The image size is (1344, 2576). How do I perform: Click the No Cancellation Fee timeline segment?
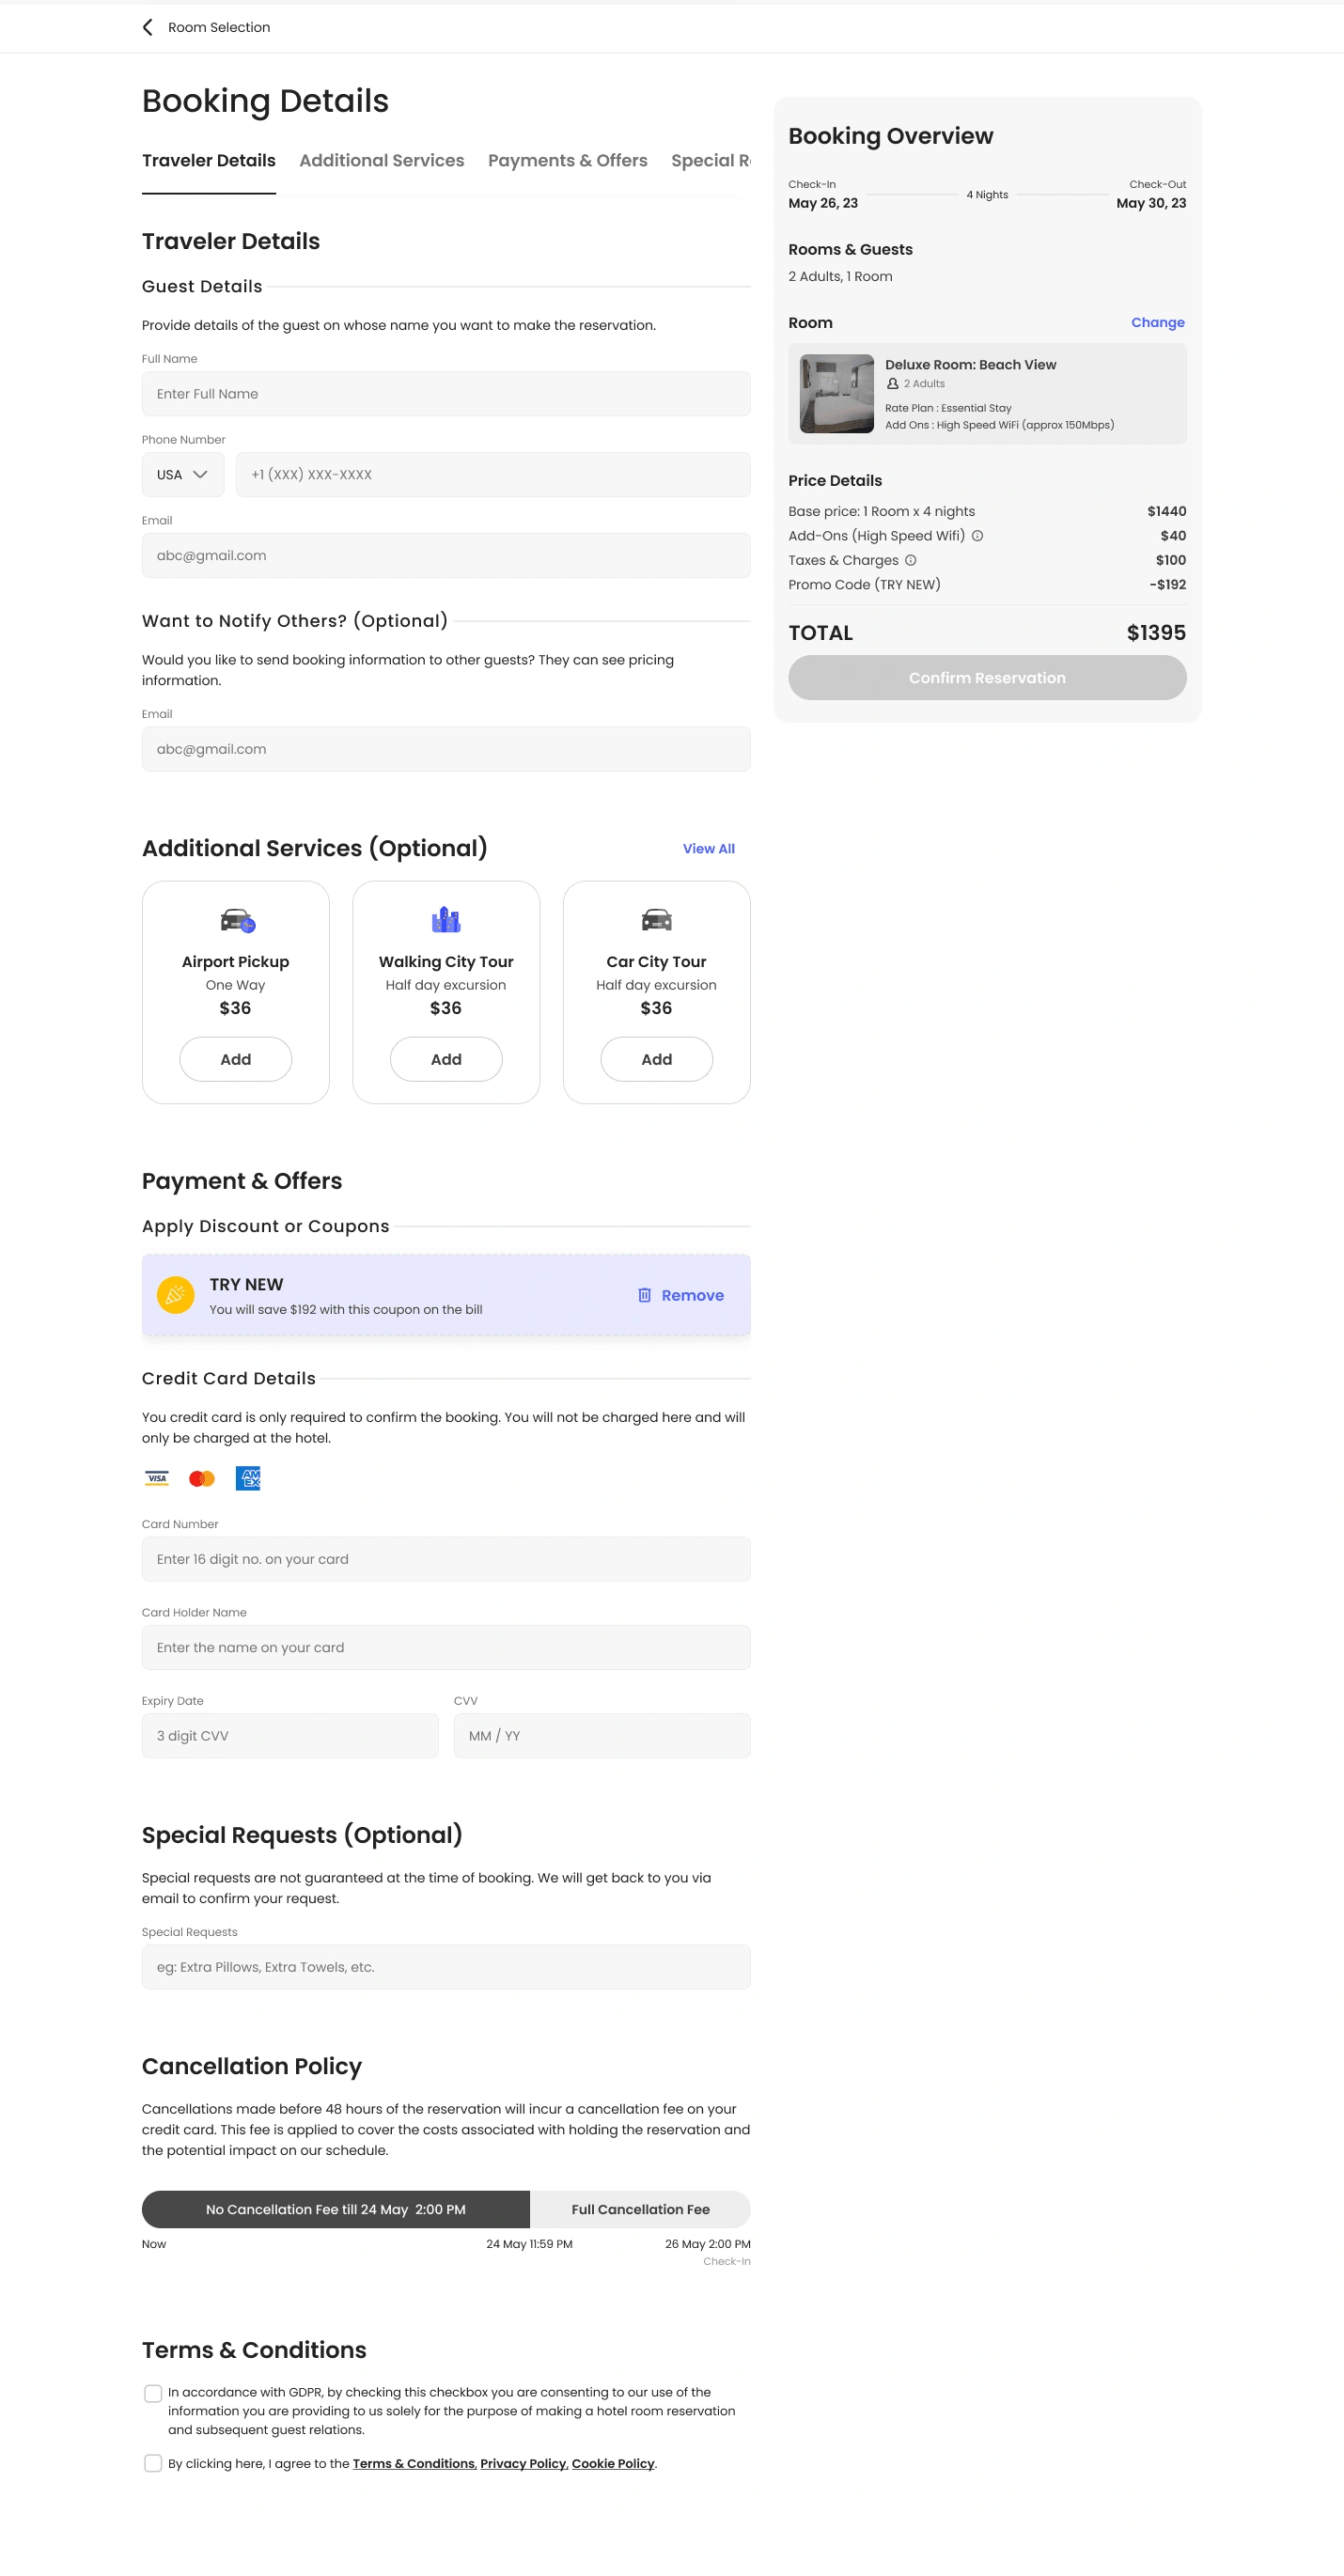(336, 2210)
